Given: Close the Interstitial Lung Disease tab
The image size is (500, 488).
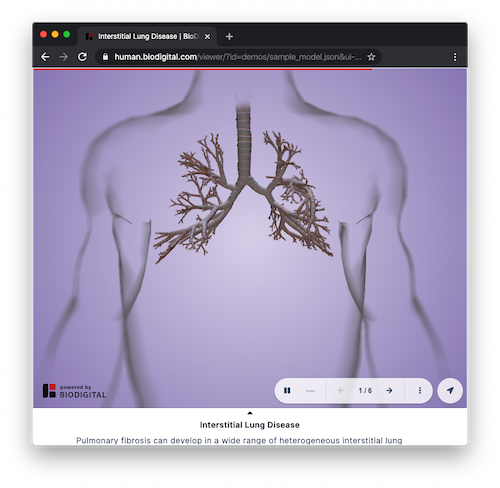Looking at the screenshot, I should [x=207, y=36].
